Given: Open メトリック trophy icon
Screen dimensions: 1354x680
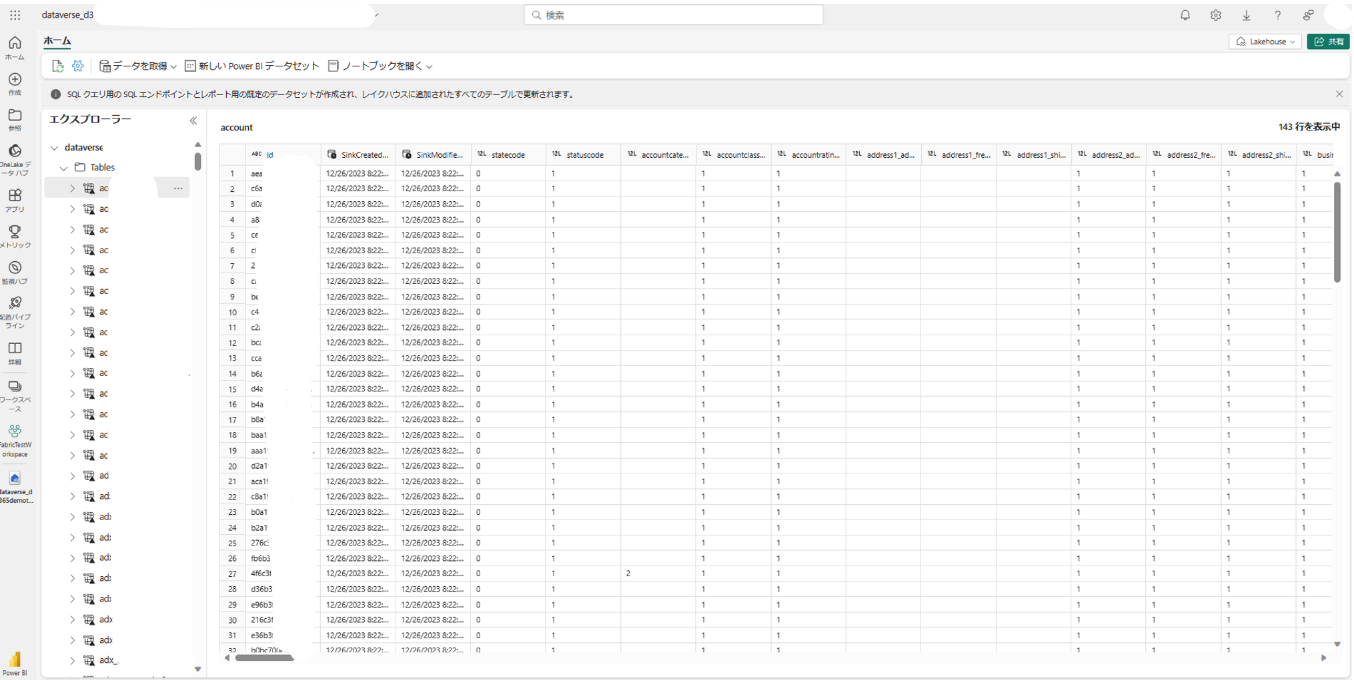Looking at the screenshot, I should [15, 236].
